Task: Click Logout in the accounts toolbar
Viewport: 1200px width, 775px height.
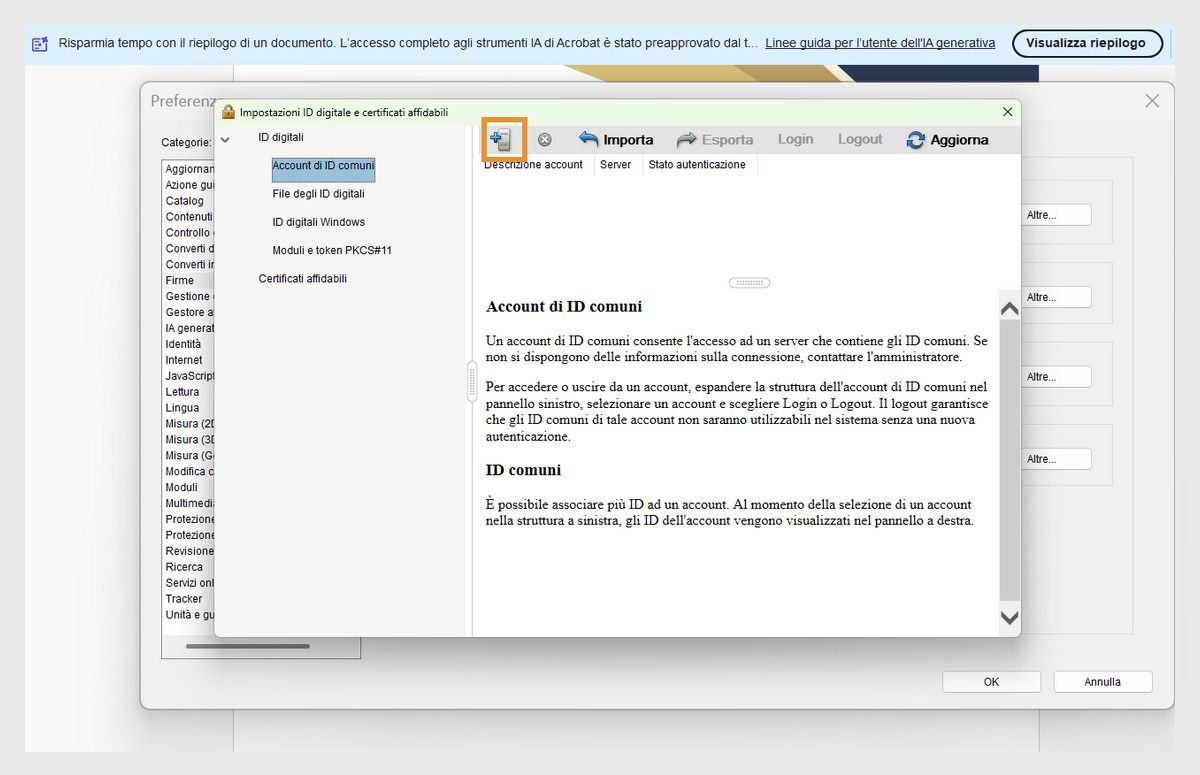Action: [x=860, y=139]
